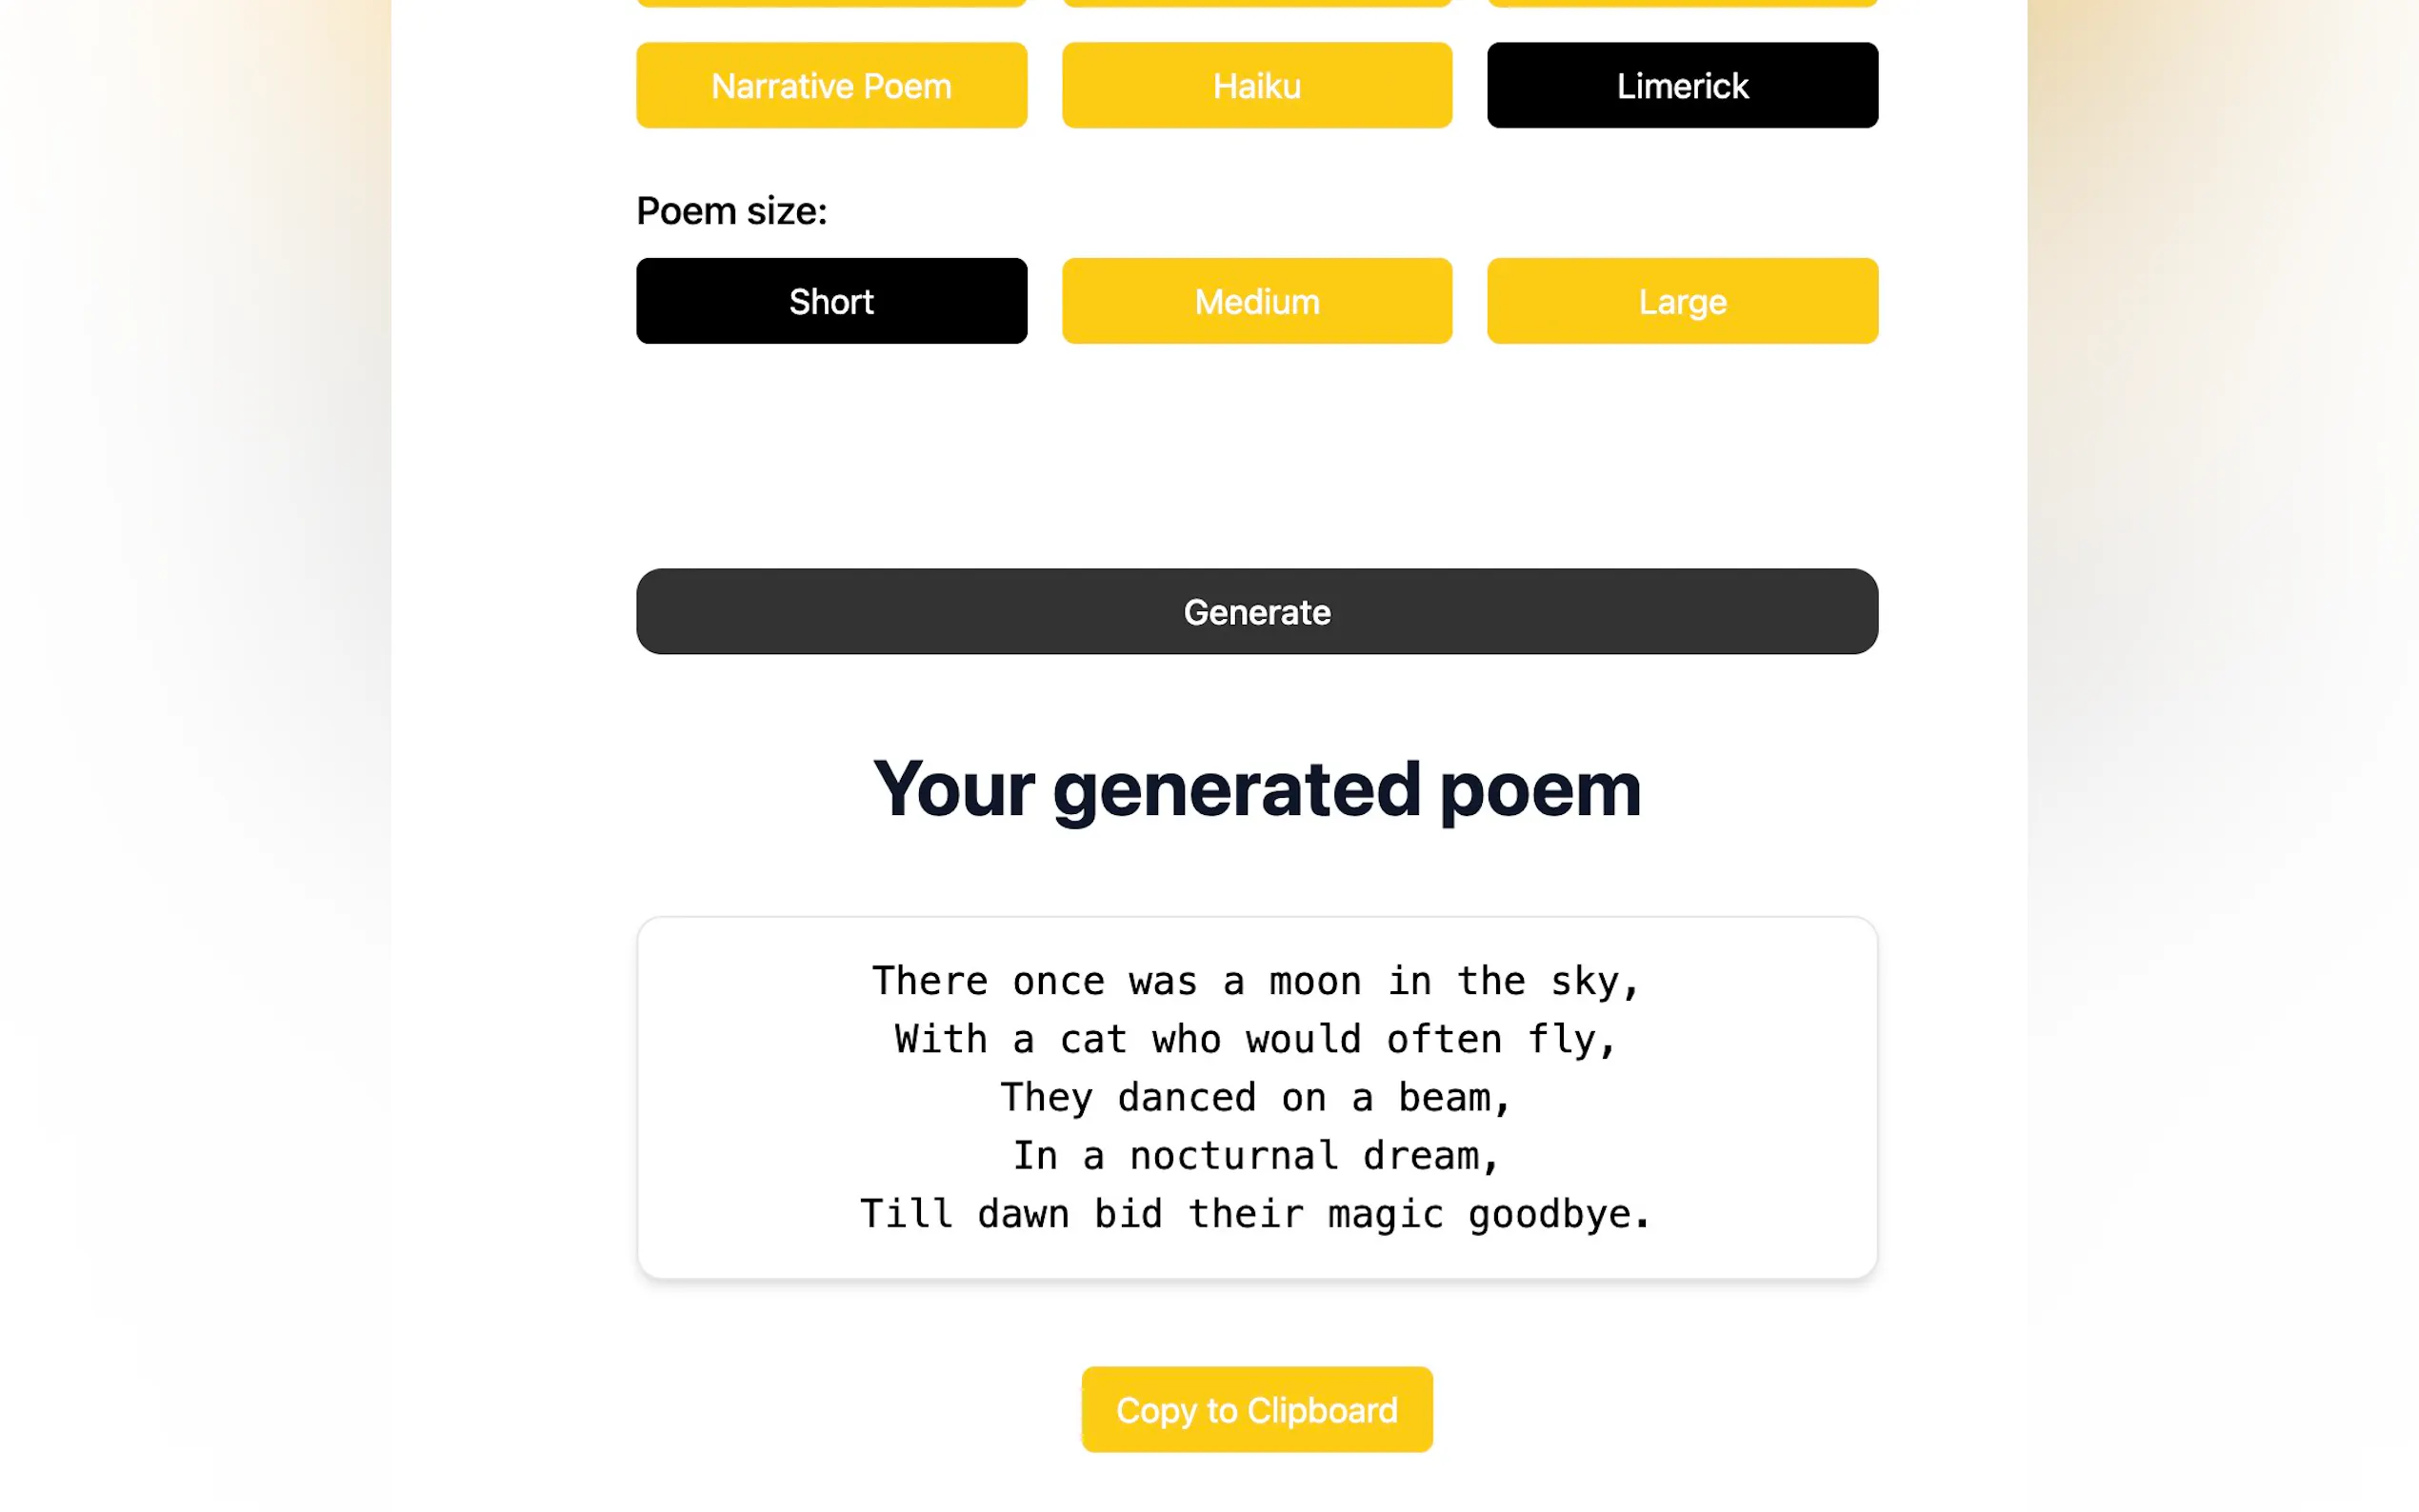The image size is (2419, 1512).
Task: Pick Haiku instead of Limerick
Action: point(1256,85)
